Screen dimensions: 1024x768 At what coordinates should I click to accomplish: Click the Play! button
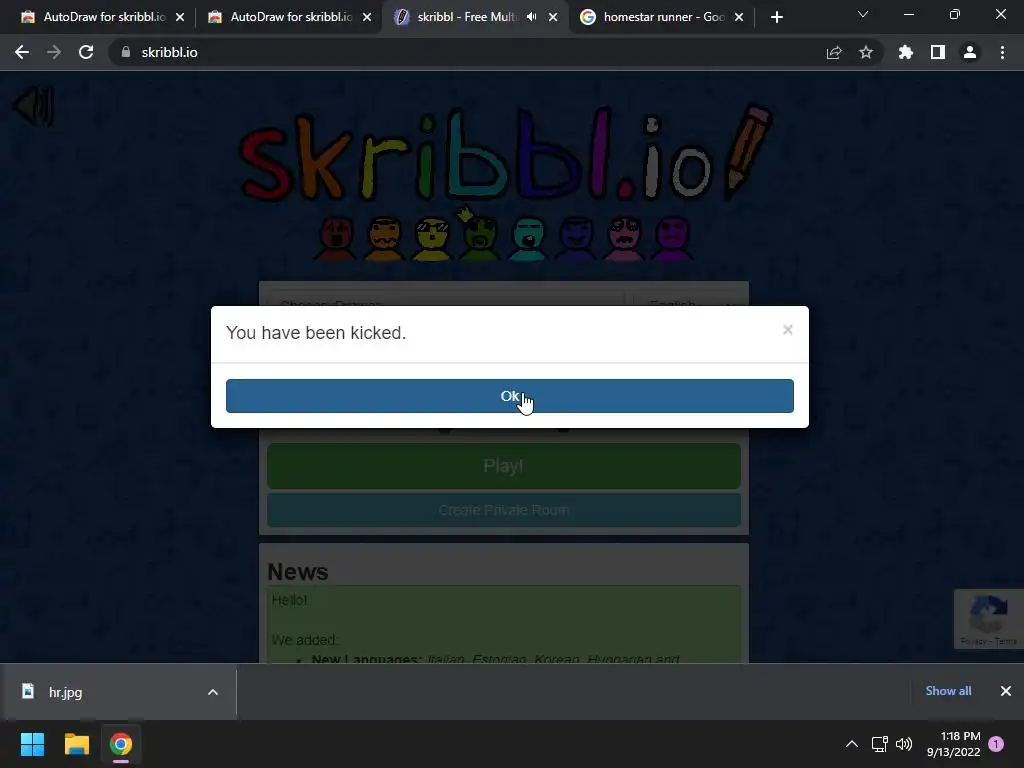[504, 466]
